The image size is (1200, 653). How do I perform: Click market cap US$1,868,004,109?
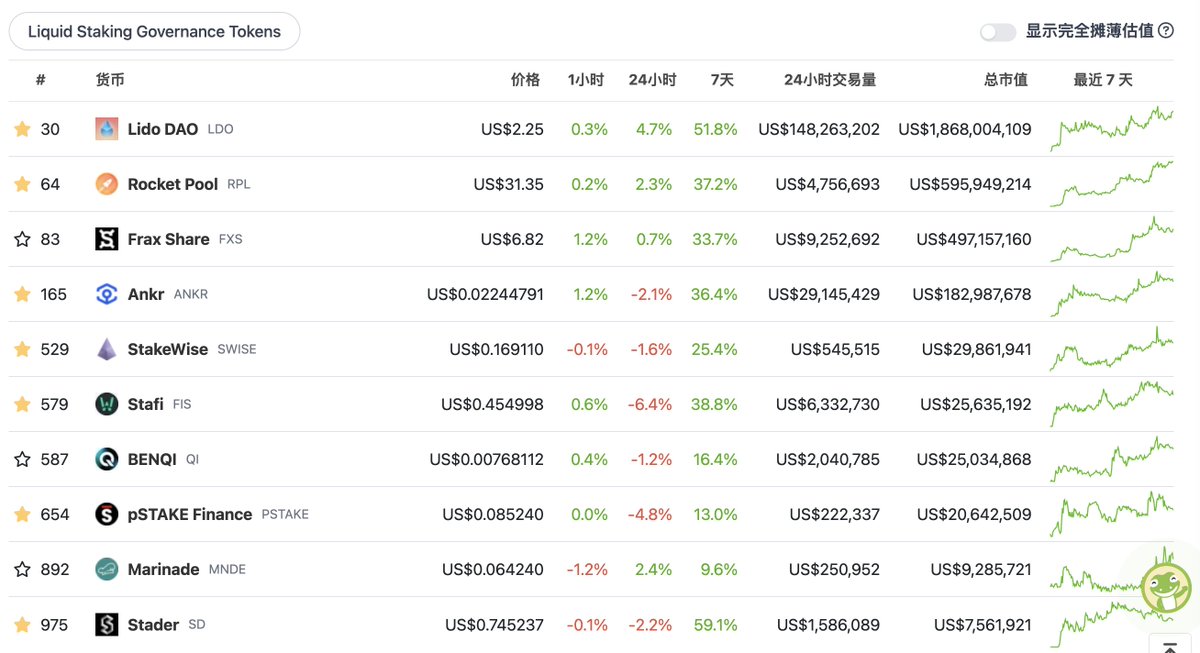[965, 129]
